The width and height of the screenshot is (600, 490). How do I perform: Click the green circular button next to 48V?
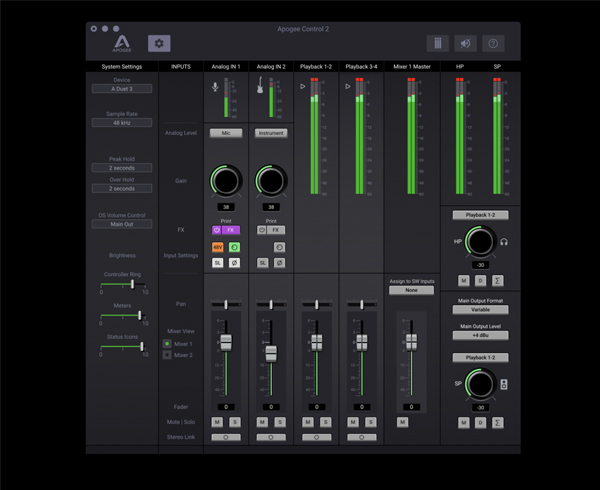pos(234,247)
